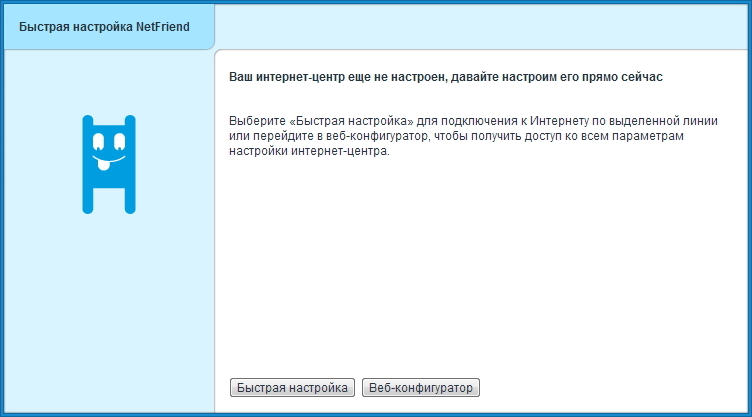Click the description paragraph starting with Выберите
This screenshot has height=417, width=752.
pos(473,136)
